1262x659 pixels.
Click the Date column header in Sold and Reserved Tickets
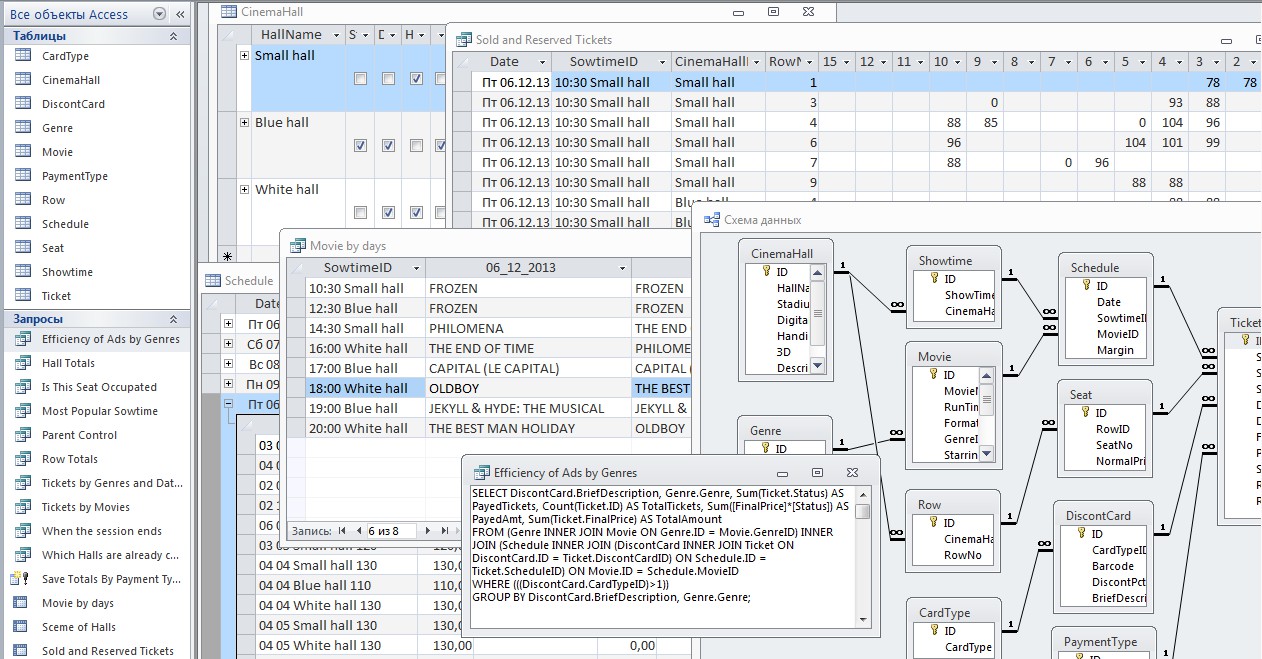coord(503,62)
